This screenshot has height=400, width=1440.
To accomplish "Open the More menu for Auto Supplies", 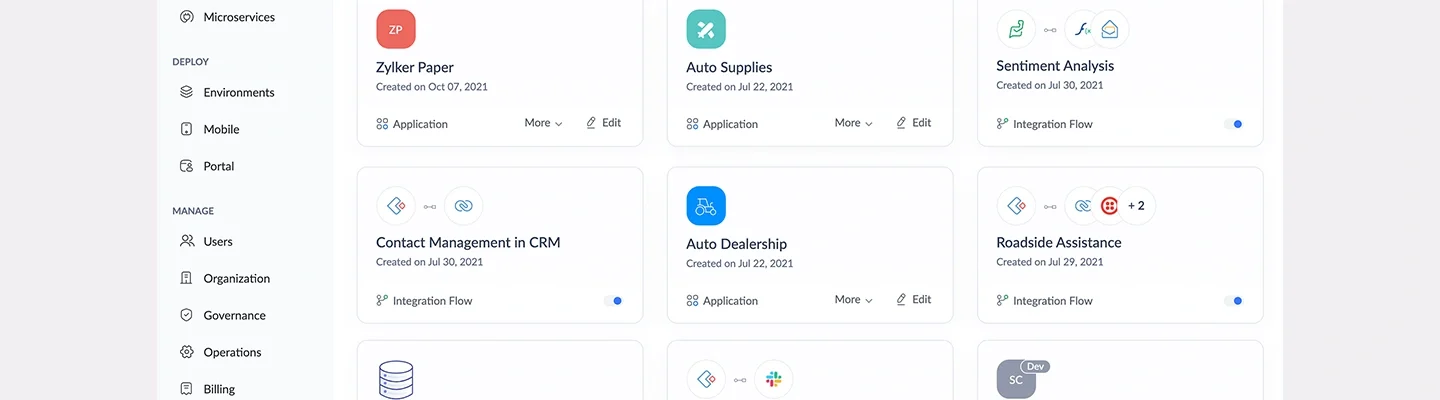I will pyautogui.click(x=853, y=123).
